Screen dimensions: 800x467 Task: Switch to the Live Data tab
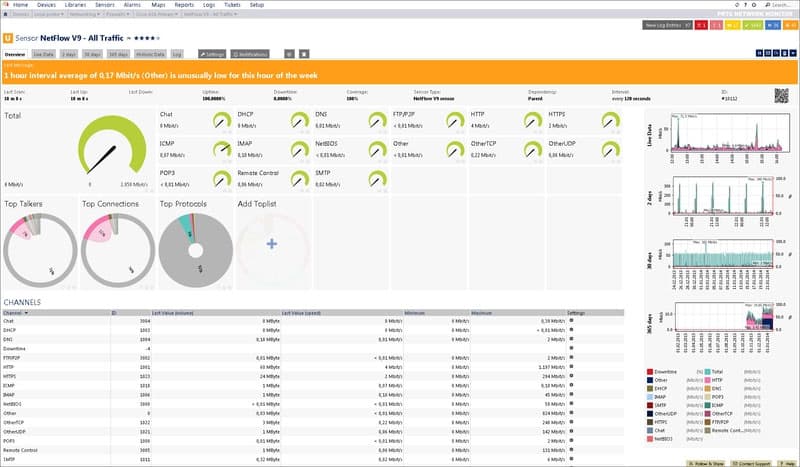tap(43, 54)
